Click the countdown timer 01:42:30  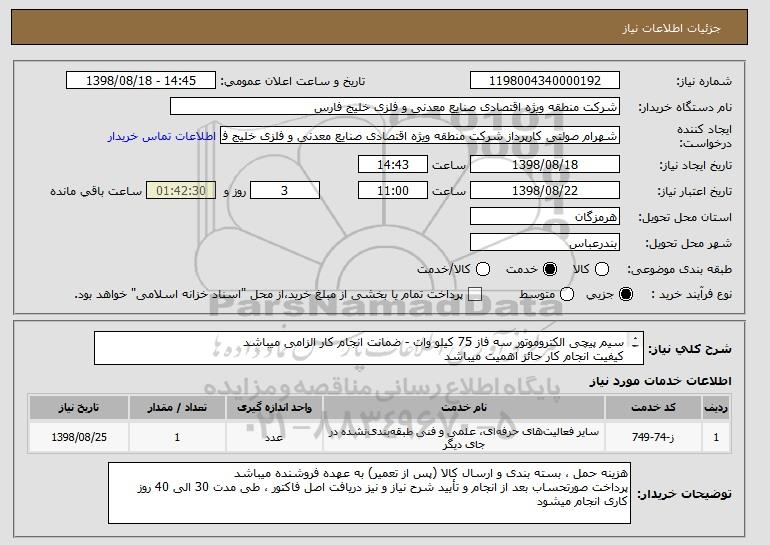[181, 191]
